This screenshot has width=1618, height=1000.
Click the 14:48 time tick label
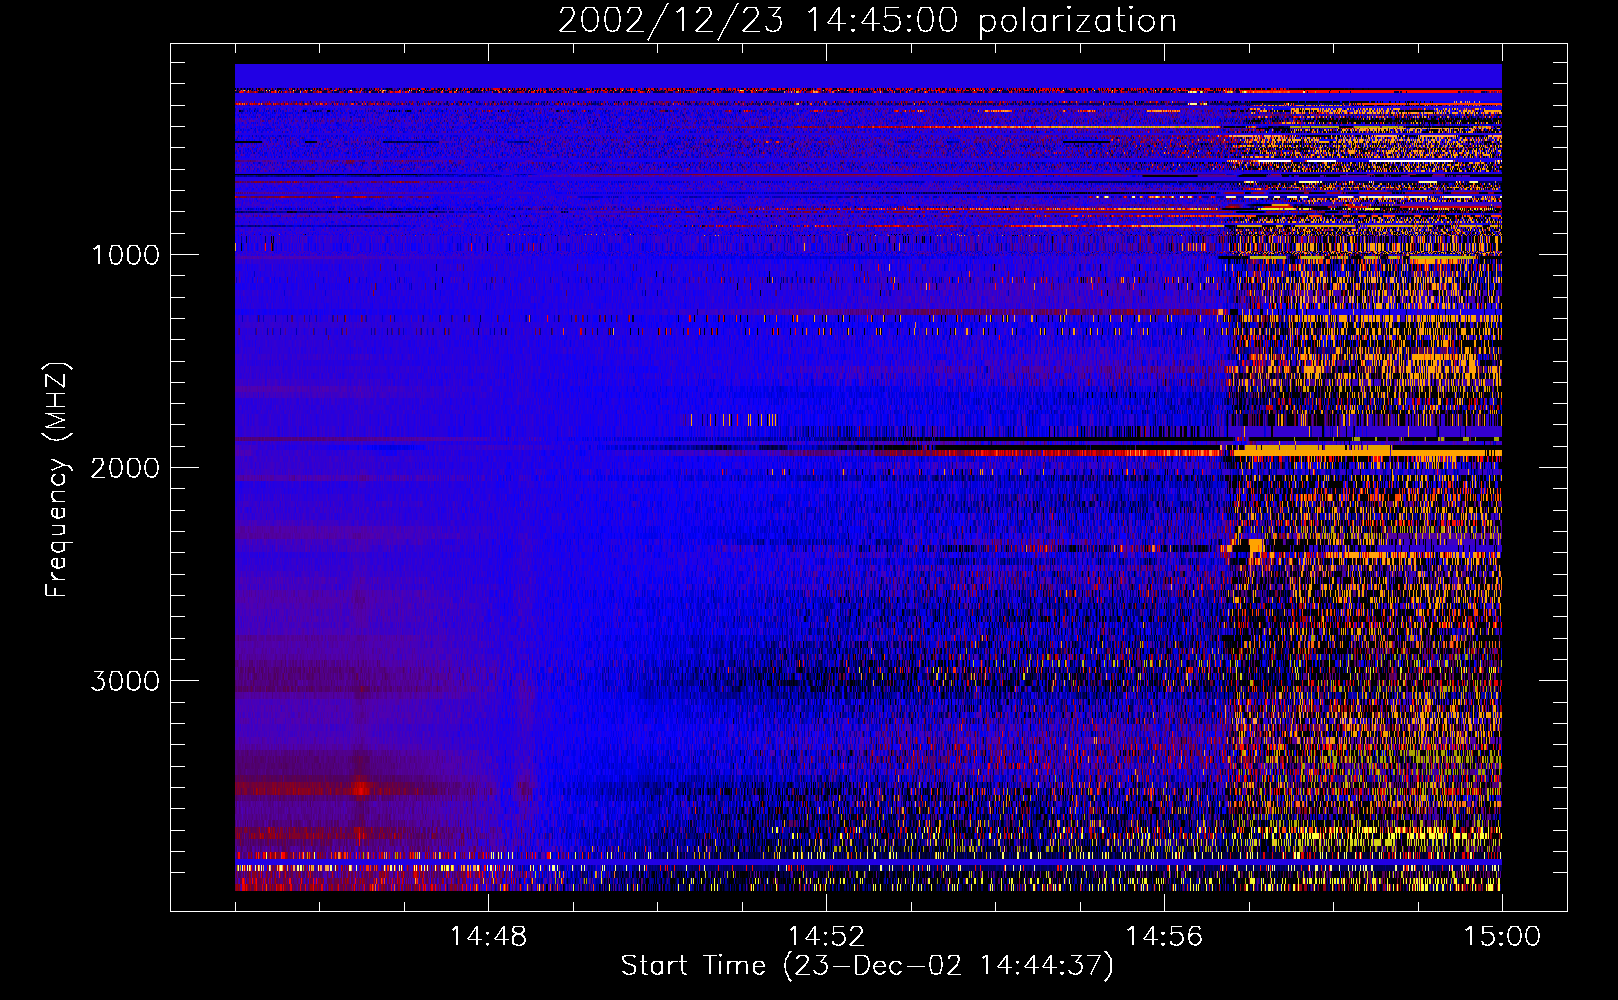coord(488,937)
